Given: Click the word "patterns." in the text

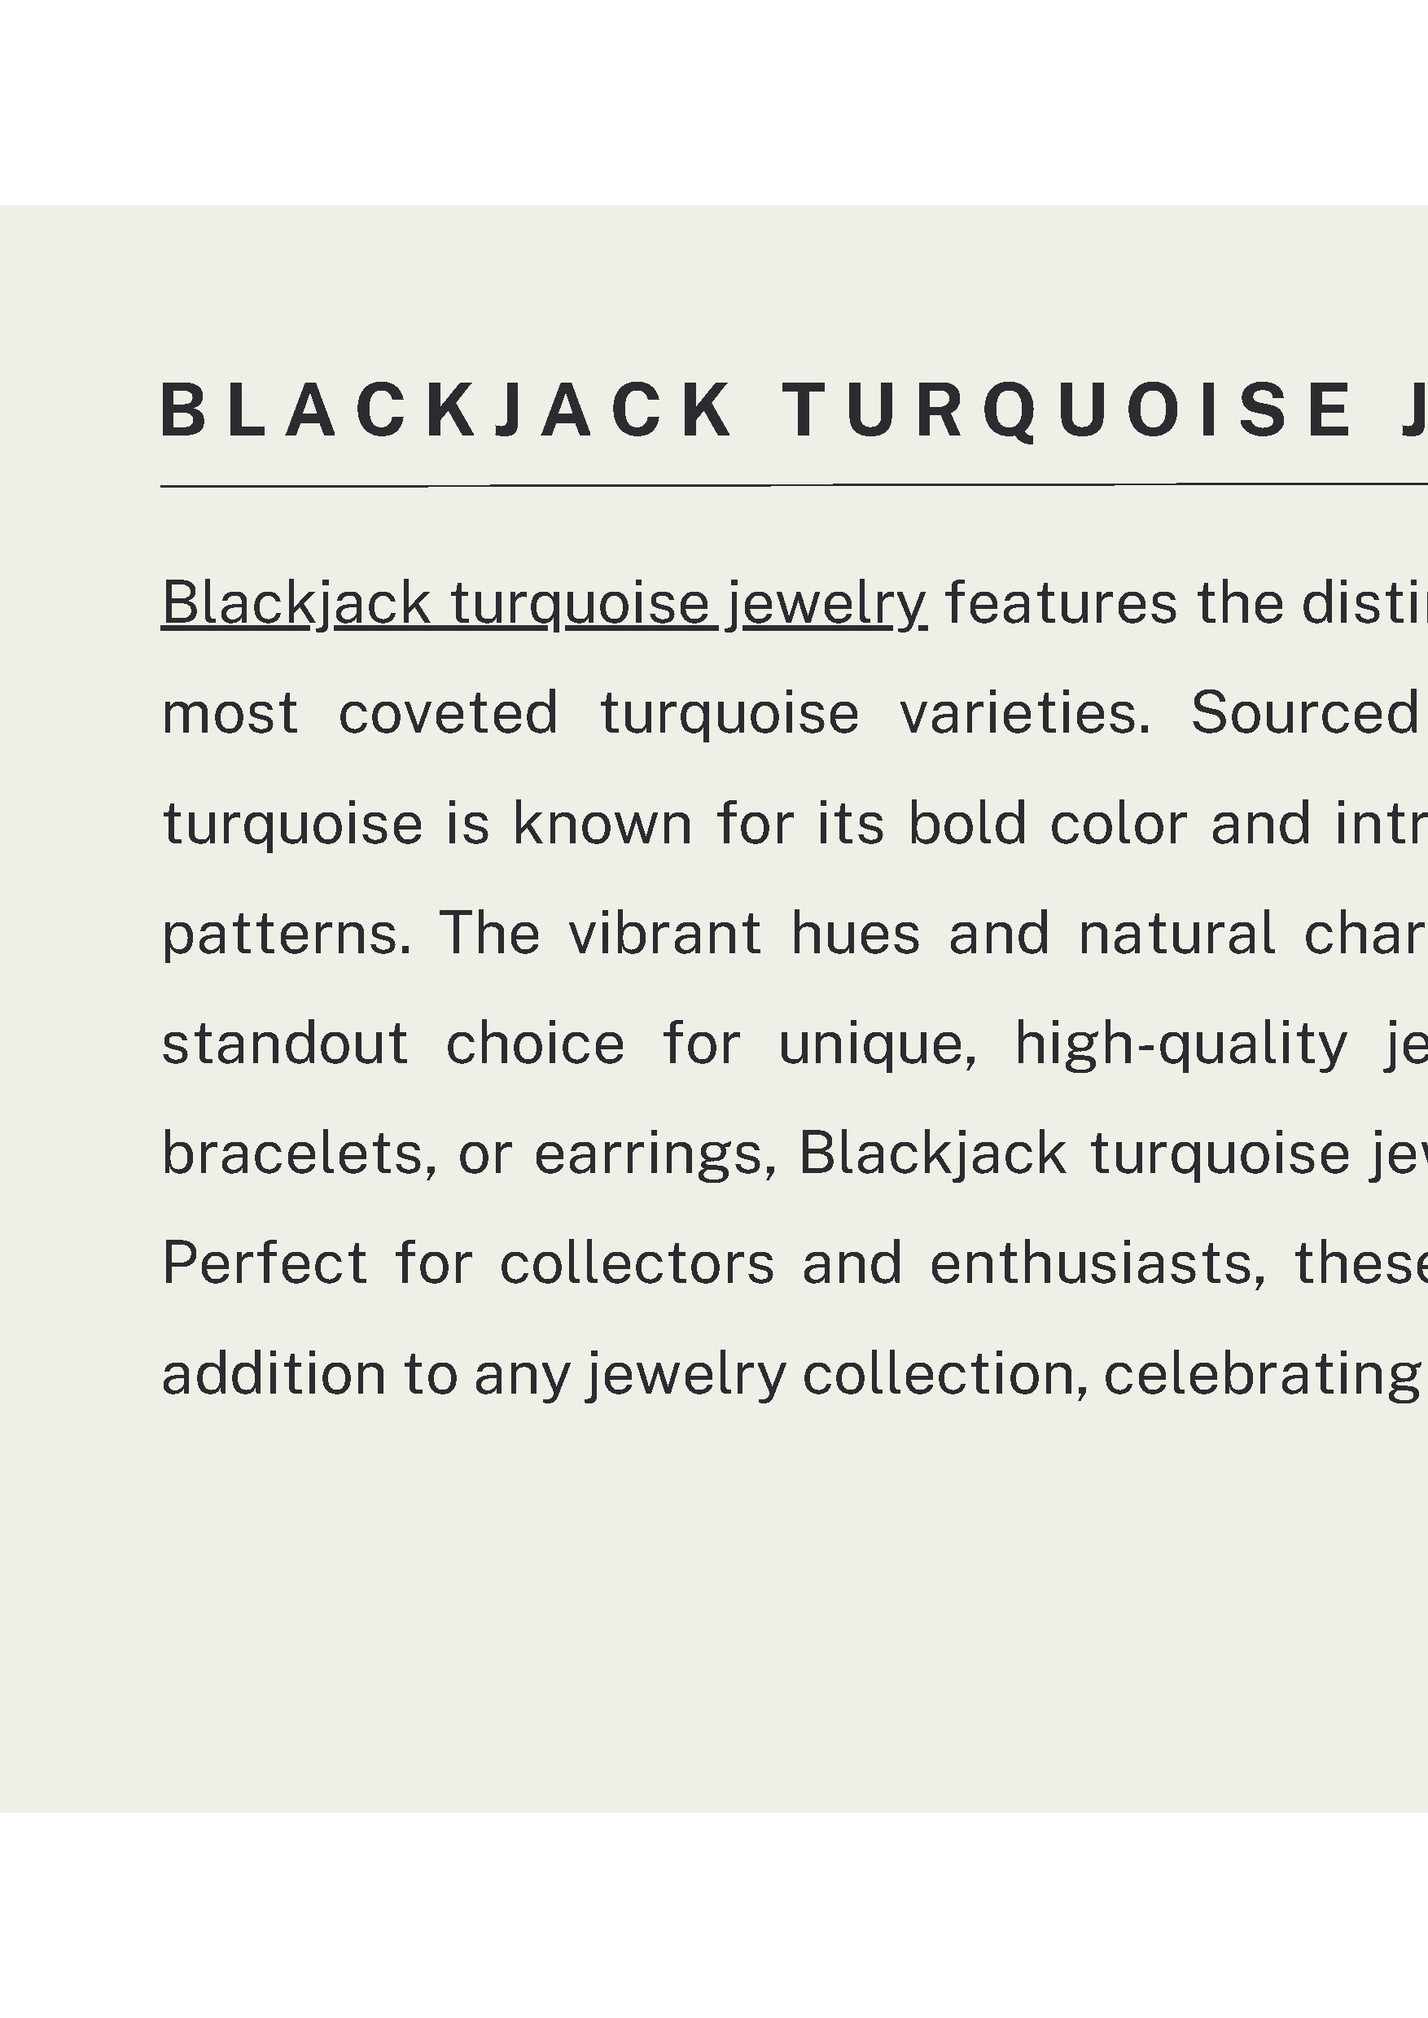Looking at the screenshot, I should tap(287, 933).
